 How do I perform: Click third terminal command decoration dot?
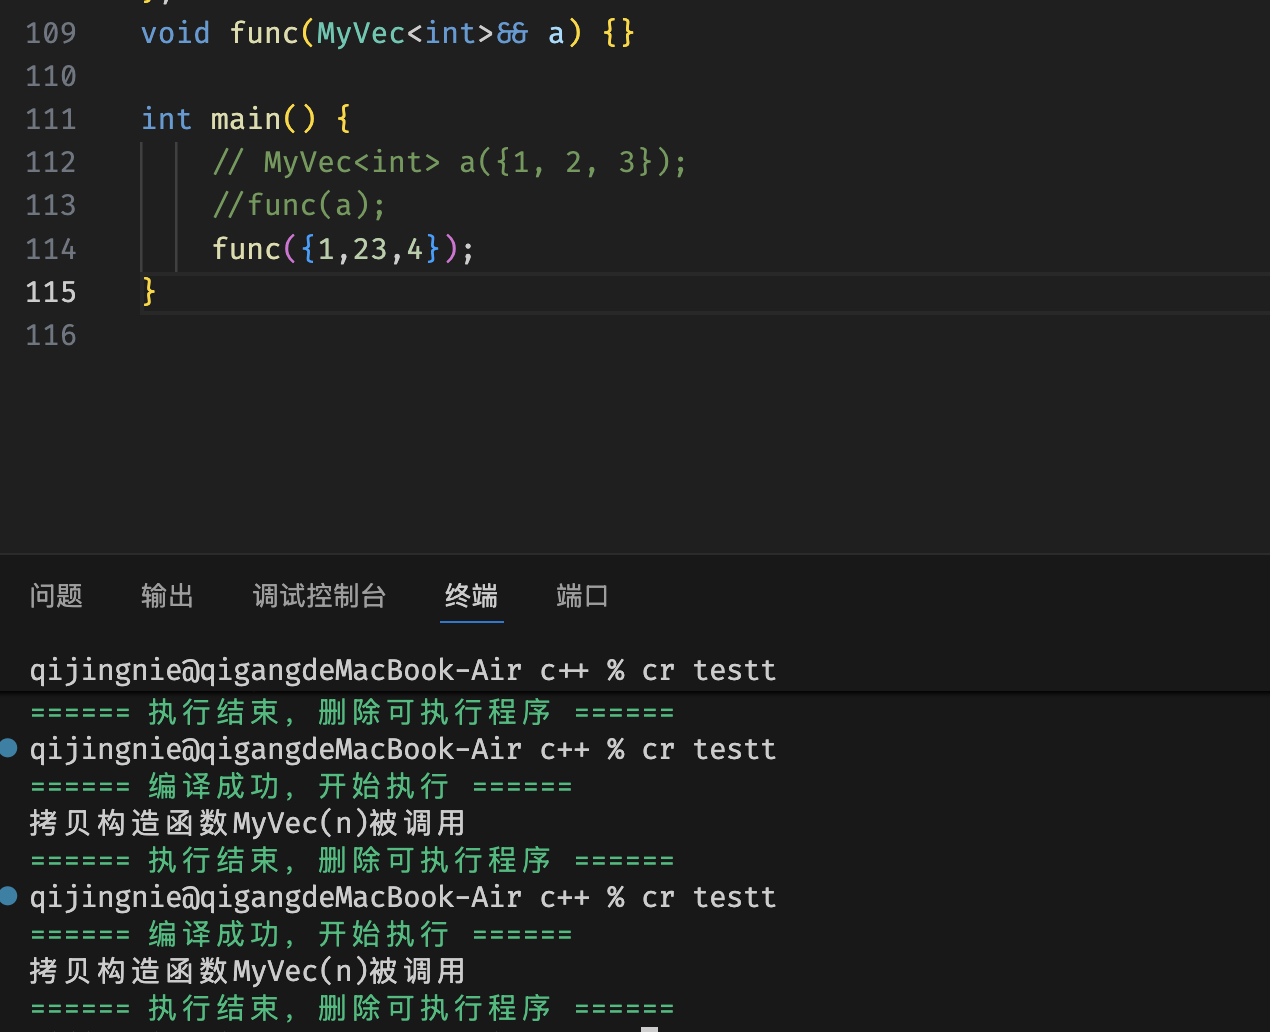[x=9, y=895]
